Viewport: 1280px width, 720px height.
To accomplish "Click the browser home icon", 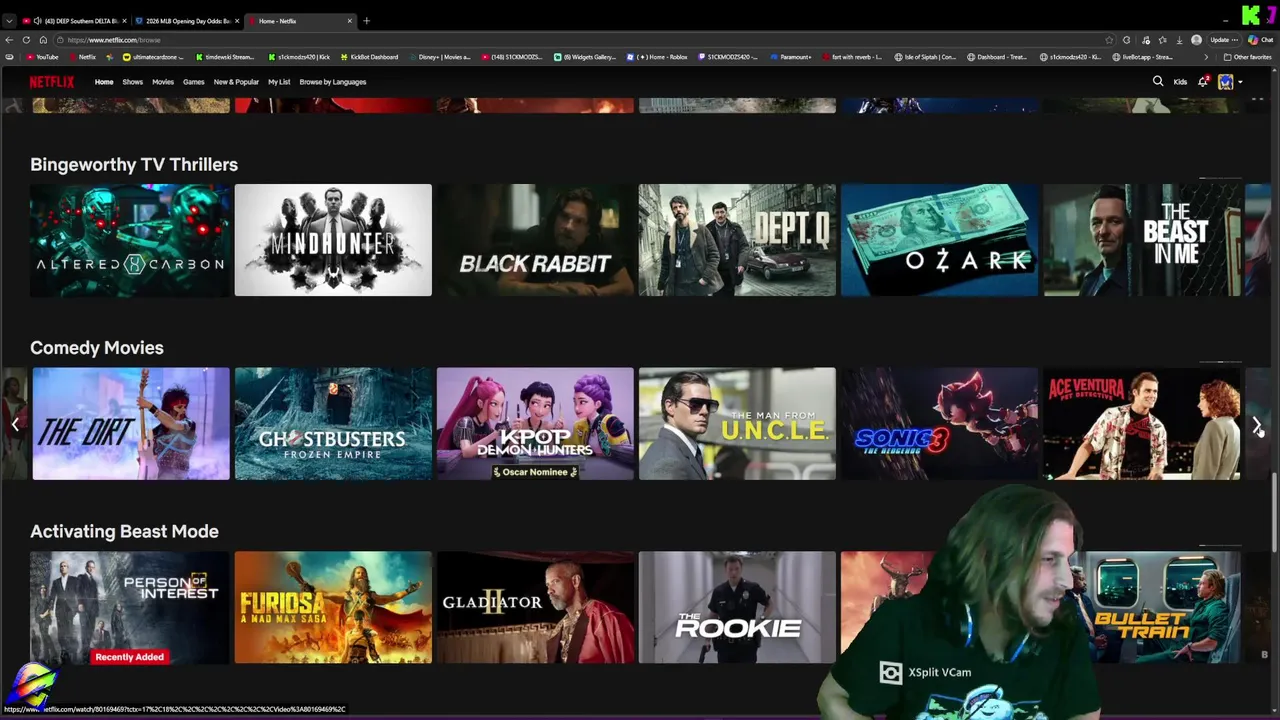I will click(x=43, y=40).
